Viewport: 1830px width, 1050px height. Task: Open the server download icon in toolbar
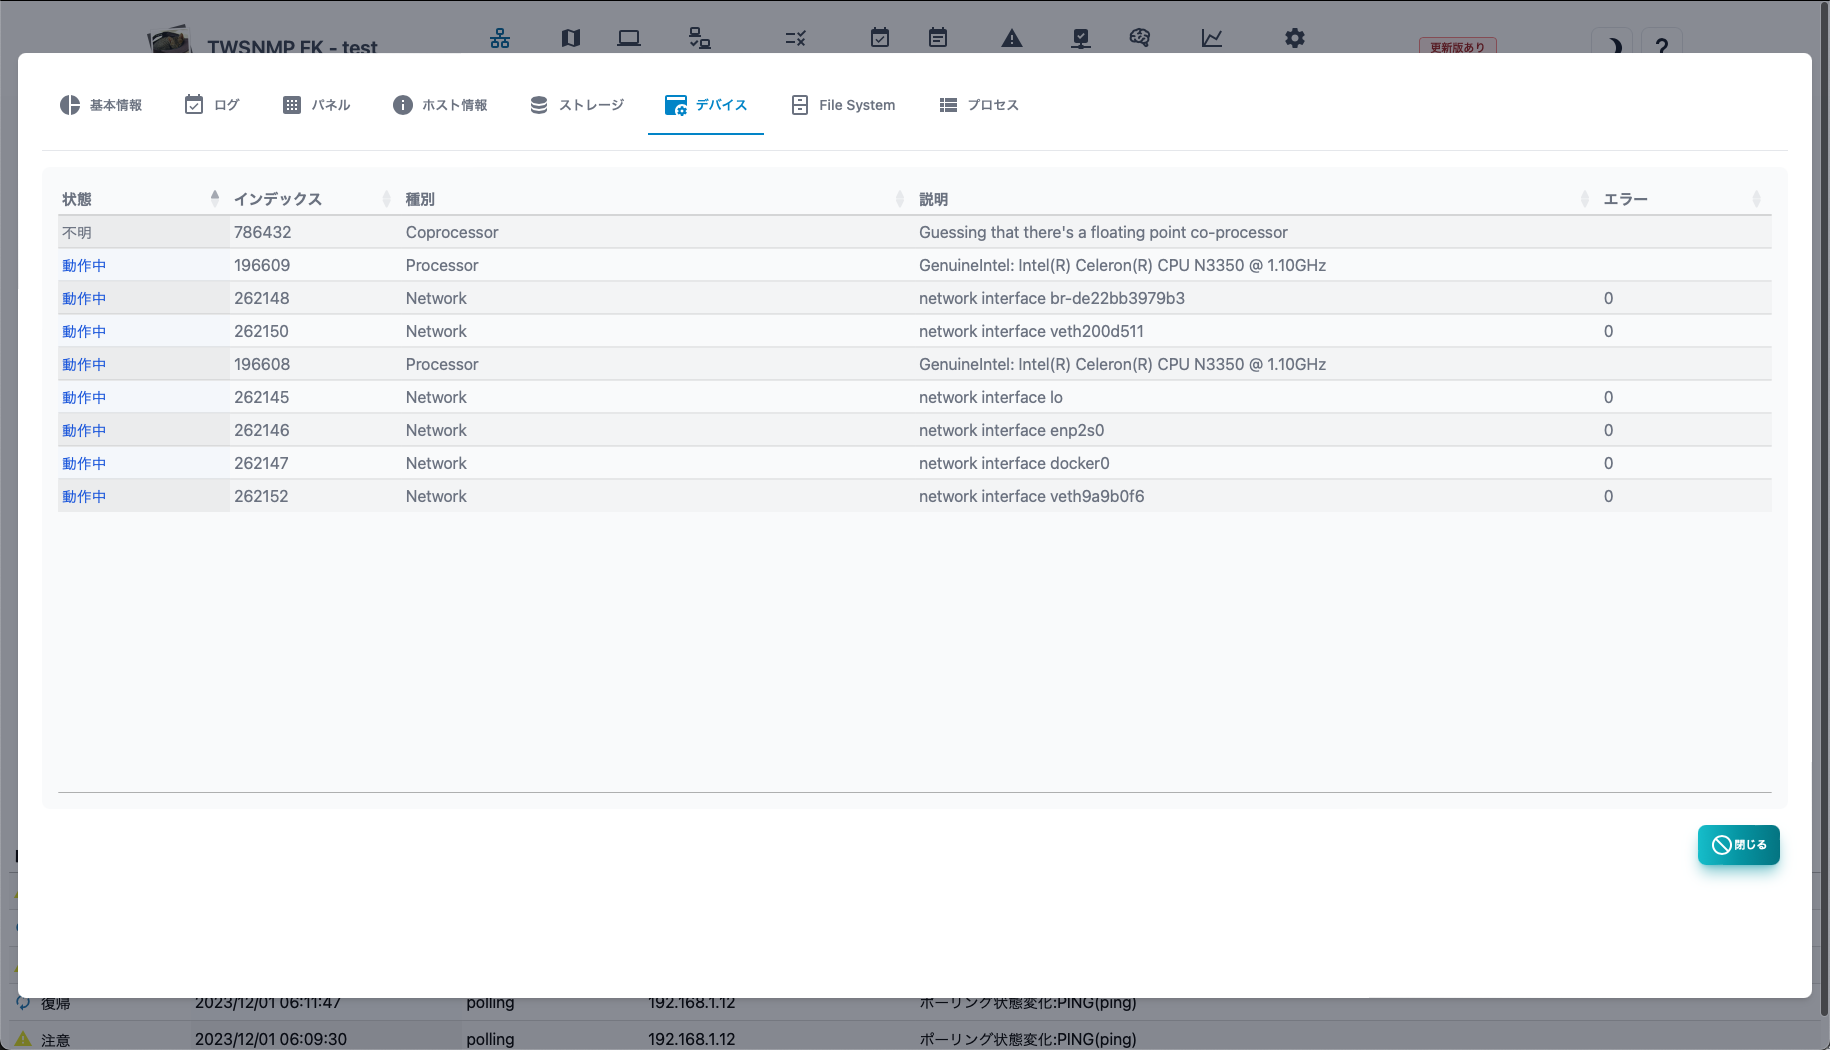click(x=1081, y=38)
